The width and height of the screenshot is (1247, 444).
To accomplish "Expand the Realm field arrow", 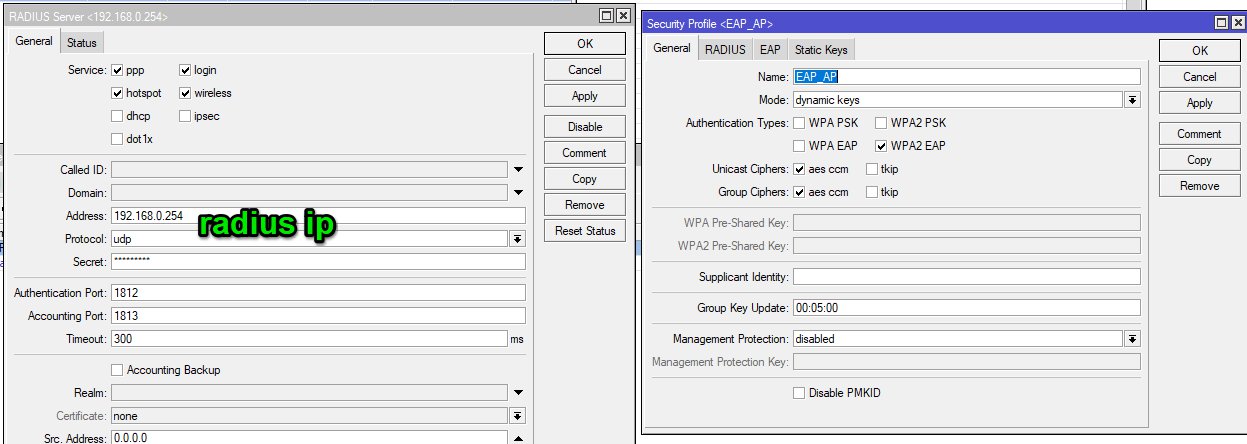I will click(x=518, y=393).
